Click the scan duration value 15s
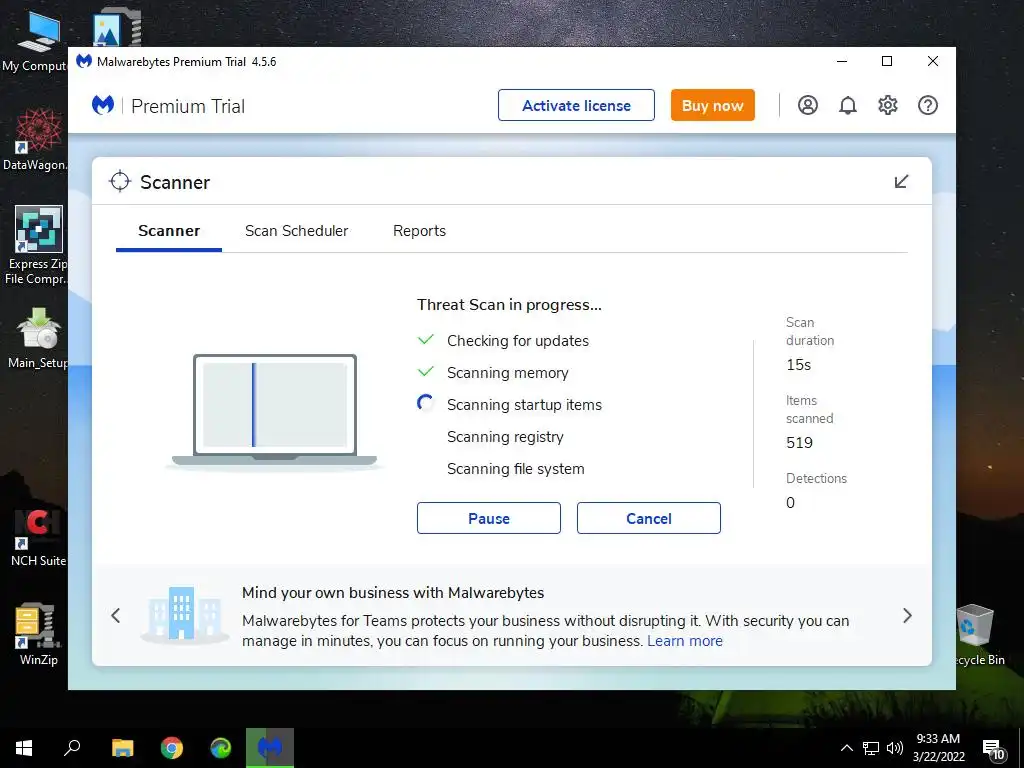 pyautogui.click(x=798, y=364)
